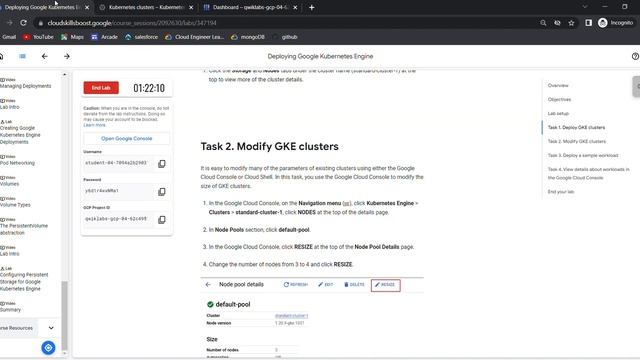Click the eye-off tracking protection icon
The height and width of the screenshot is (360, 640).
(557, 23)
